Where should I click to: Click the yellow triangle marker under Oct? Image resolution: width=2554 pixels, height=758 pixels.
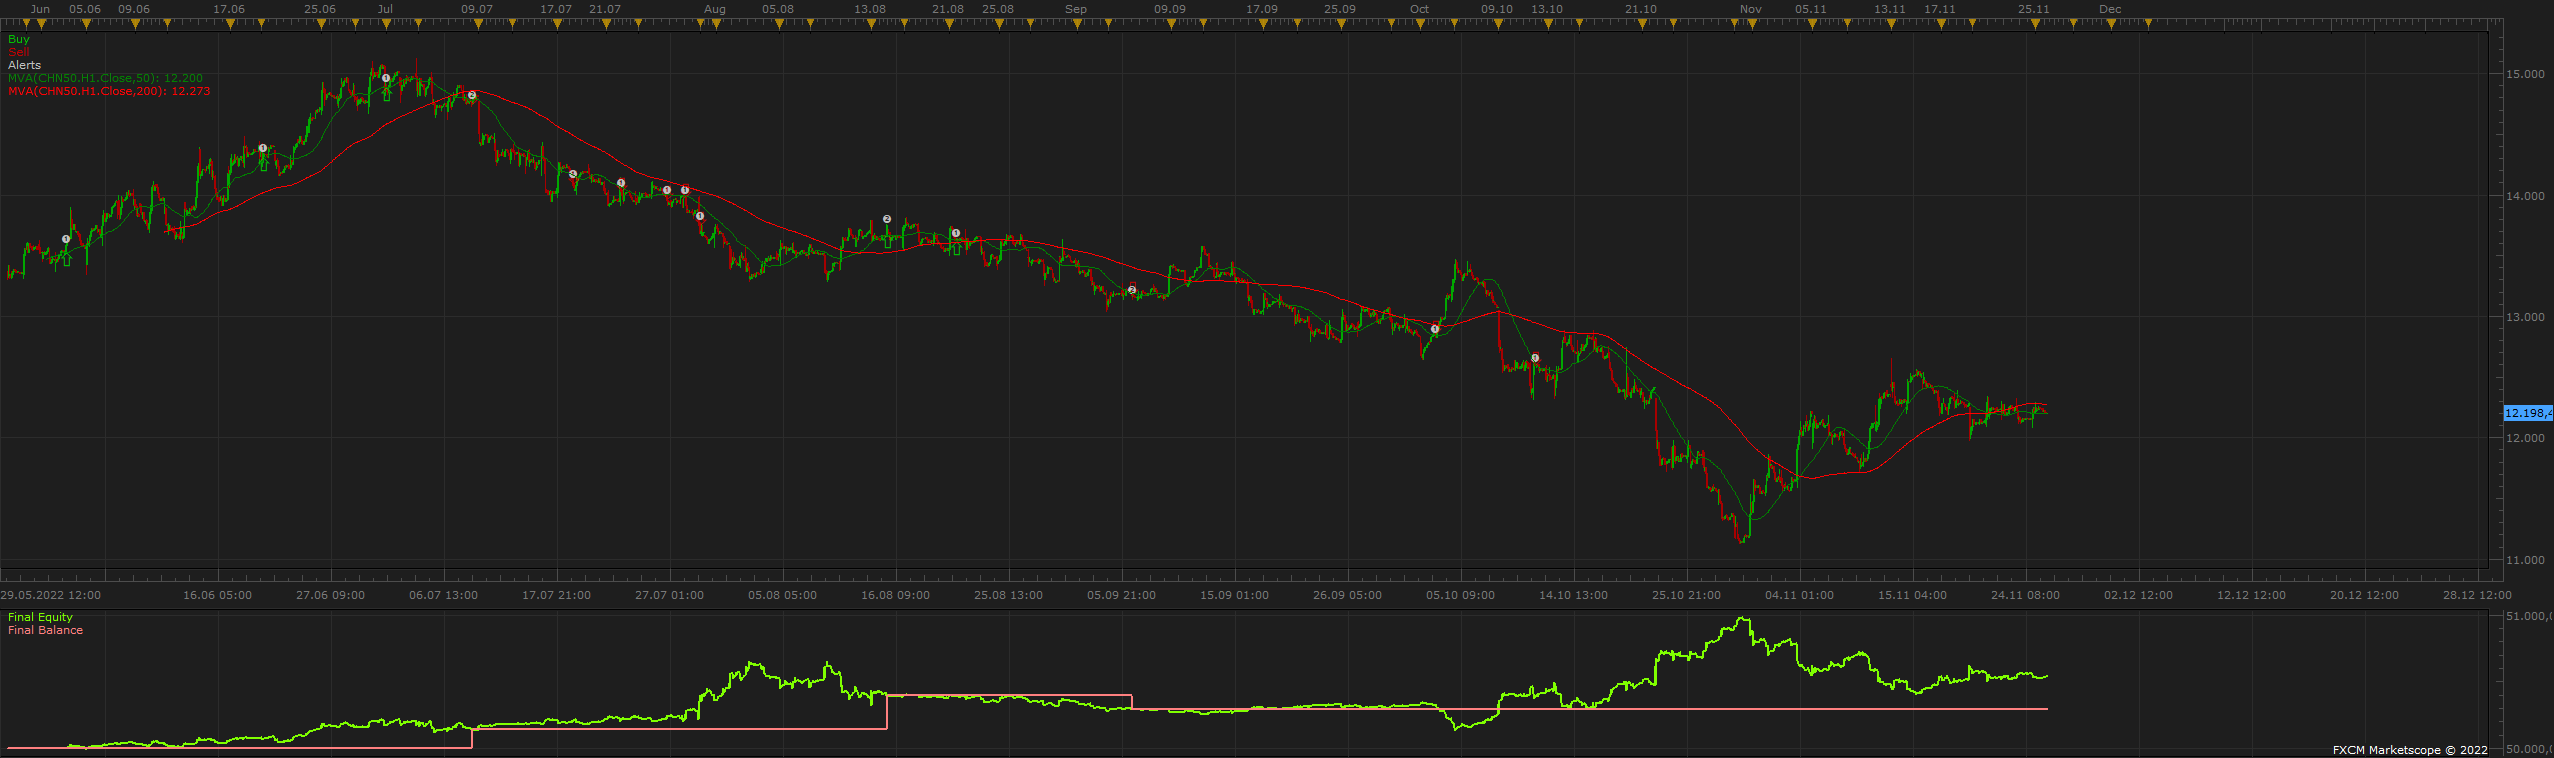[1419, 24]
